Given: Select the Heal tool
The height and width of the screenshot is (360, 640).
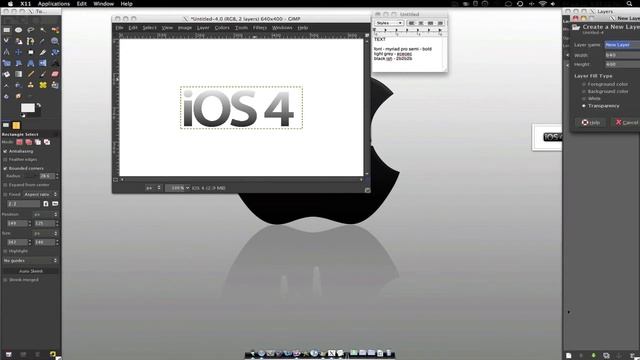Looking at the screenshot, I should (43, 85).
